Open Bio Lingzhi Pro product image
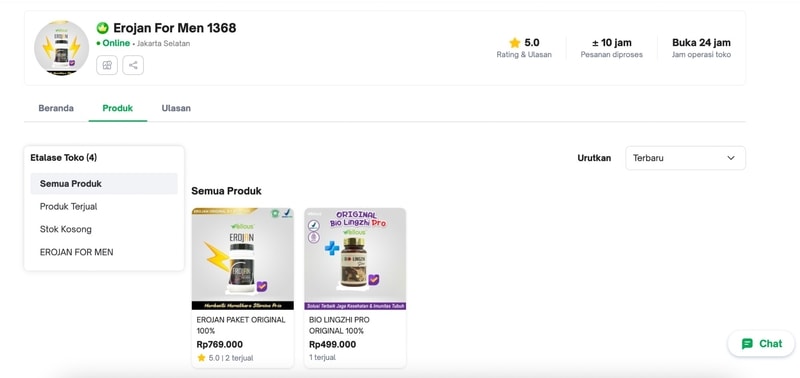The height and width of the screenshot is (378, 800). coord(355,259)
